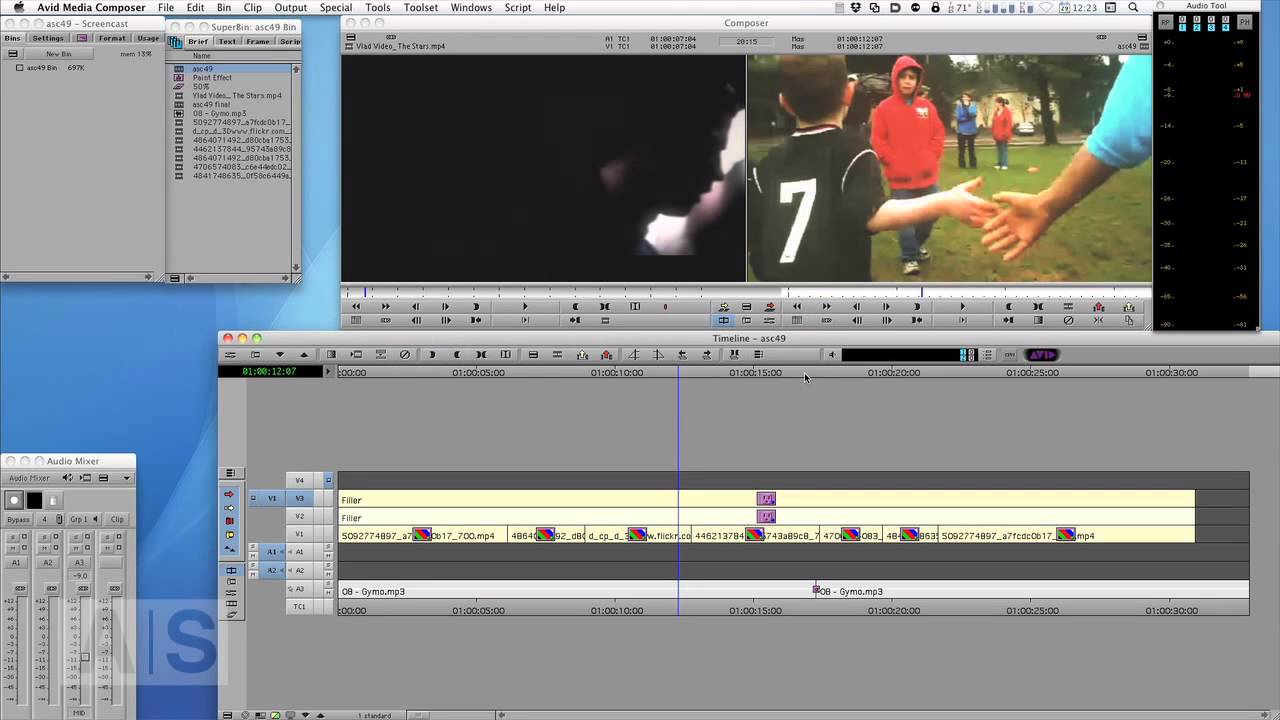Toggle the V4 video monitor icon
Screen dimensions: 1280x720
coord(328,480)
